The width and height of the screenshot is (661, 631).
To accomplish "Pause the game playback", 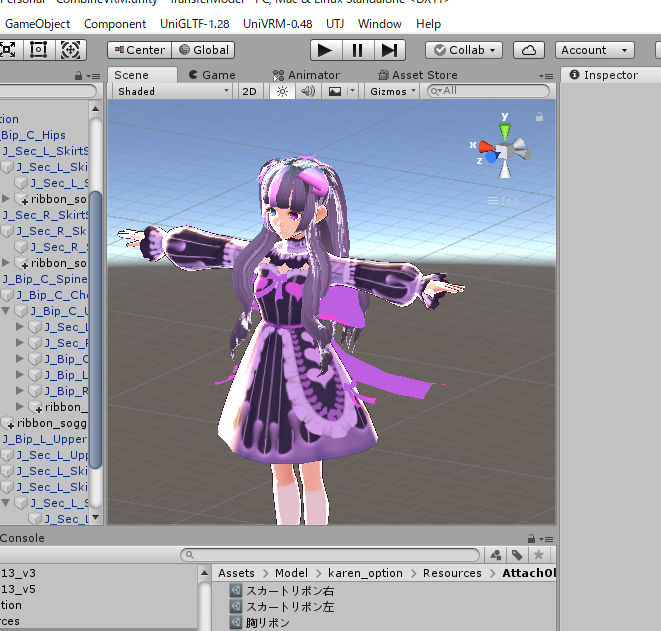I will tap(358, 50).
